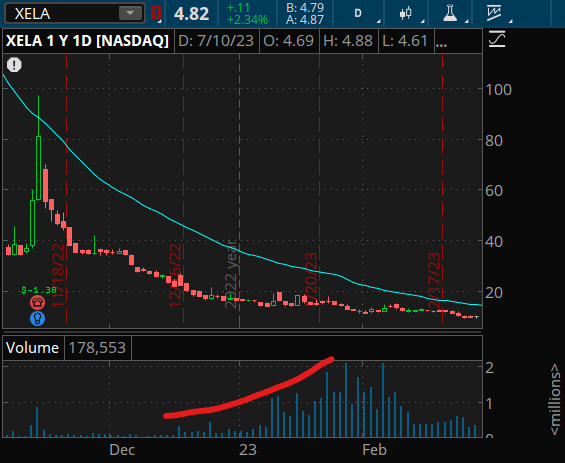This screenshot has height=463, width=565.
Task: Click the red alert badge next to symbol
Action: tap(156, 13)
